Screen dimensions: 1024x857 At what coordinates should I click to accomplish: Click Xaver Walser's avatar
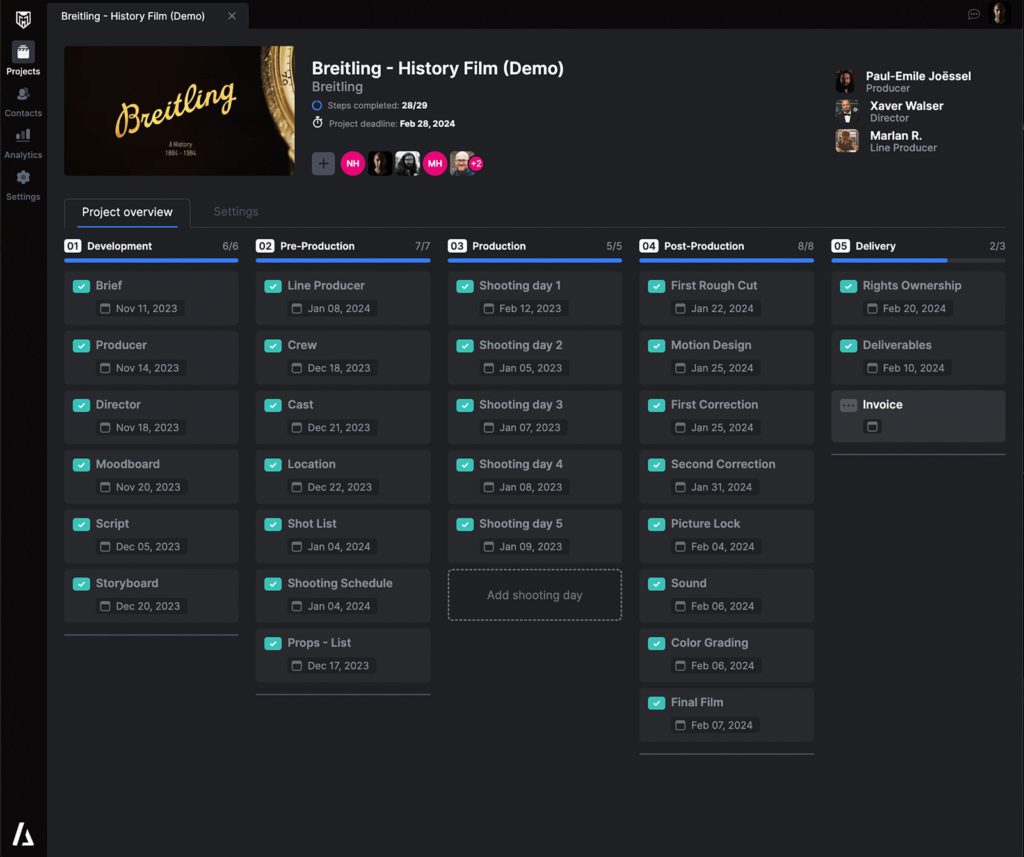click(846, 111)
